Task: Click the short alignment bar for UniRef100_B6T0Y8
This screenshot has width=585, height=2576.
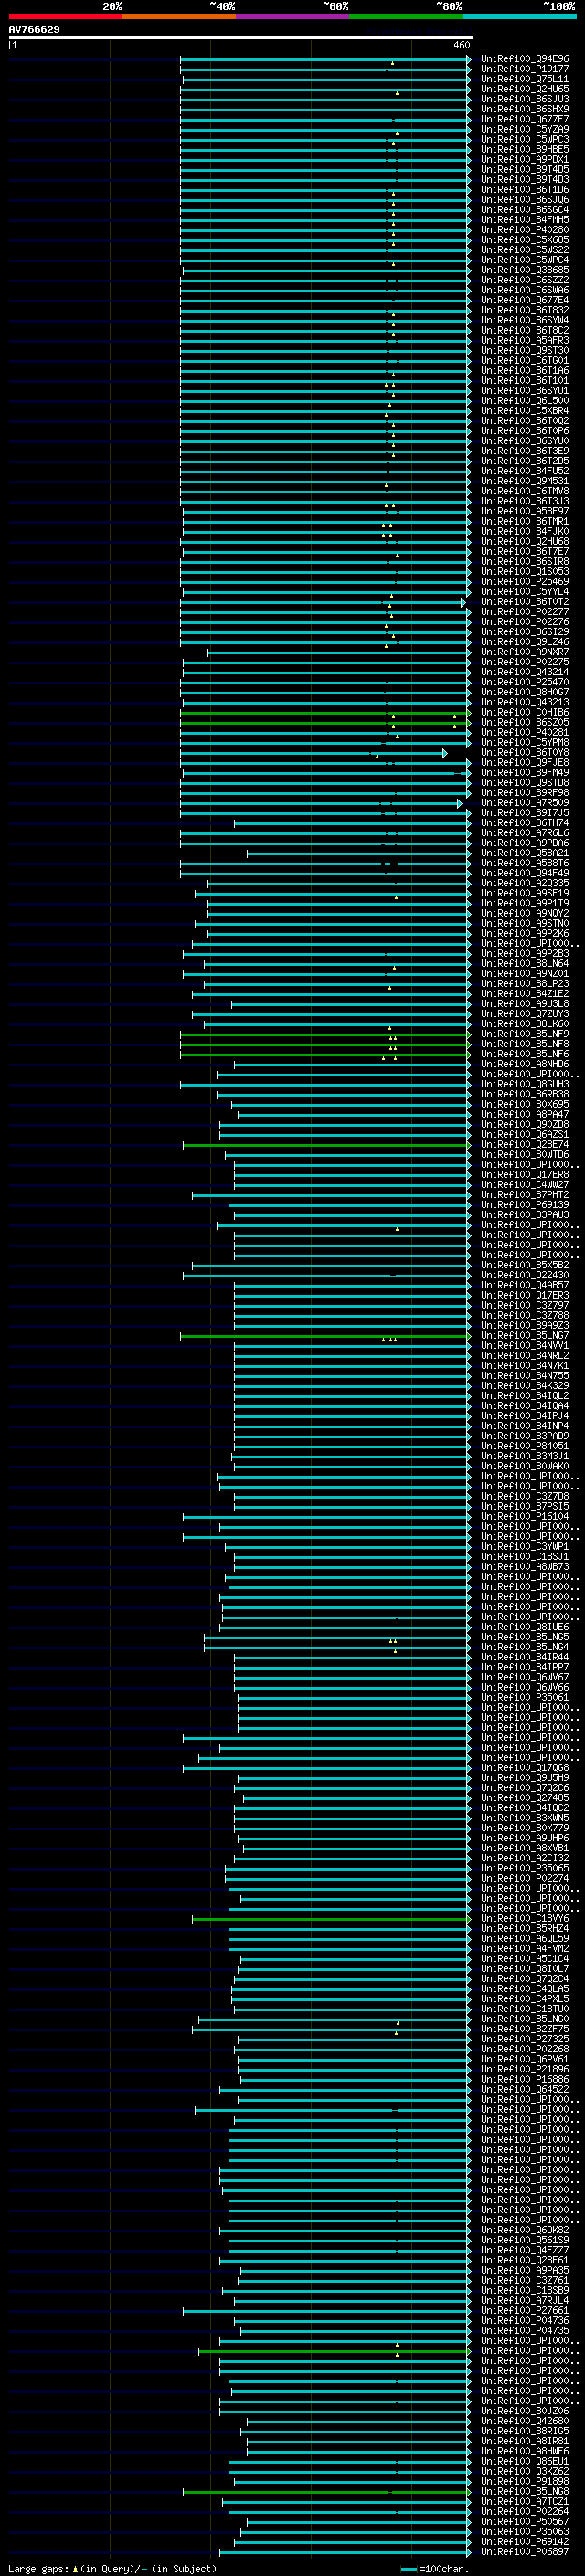Action: coord(313,753)
